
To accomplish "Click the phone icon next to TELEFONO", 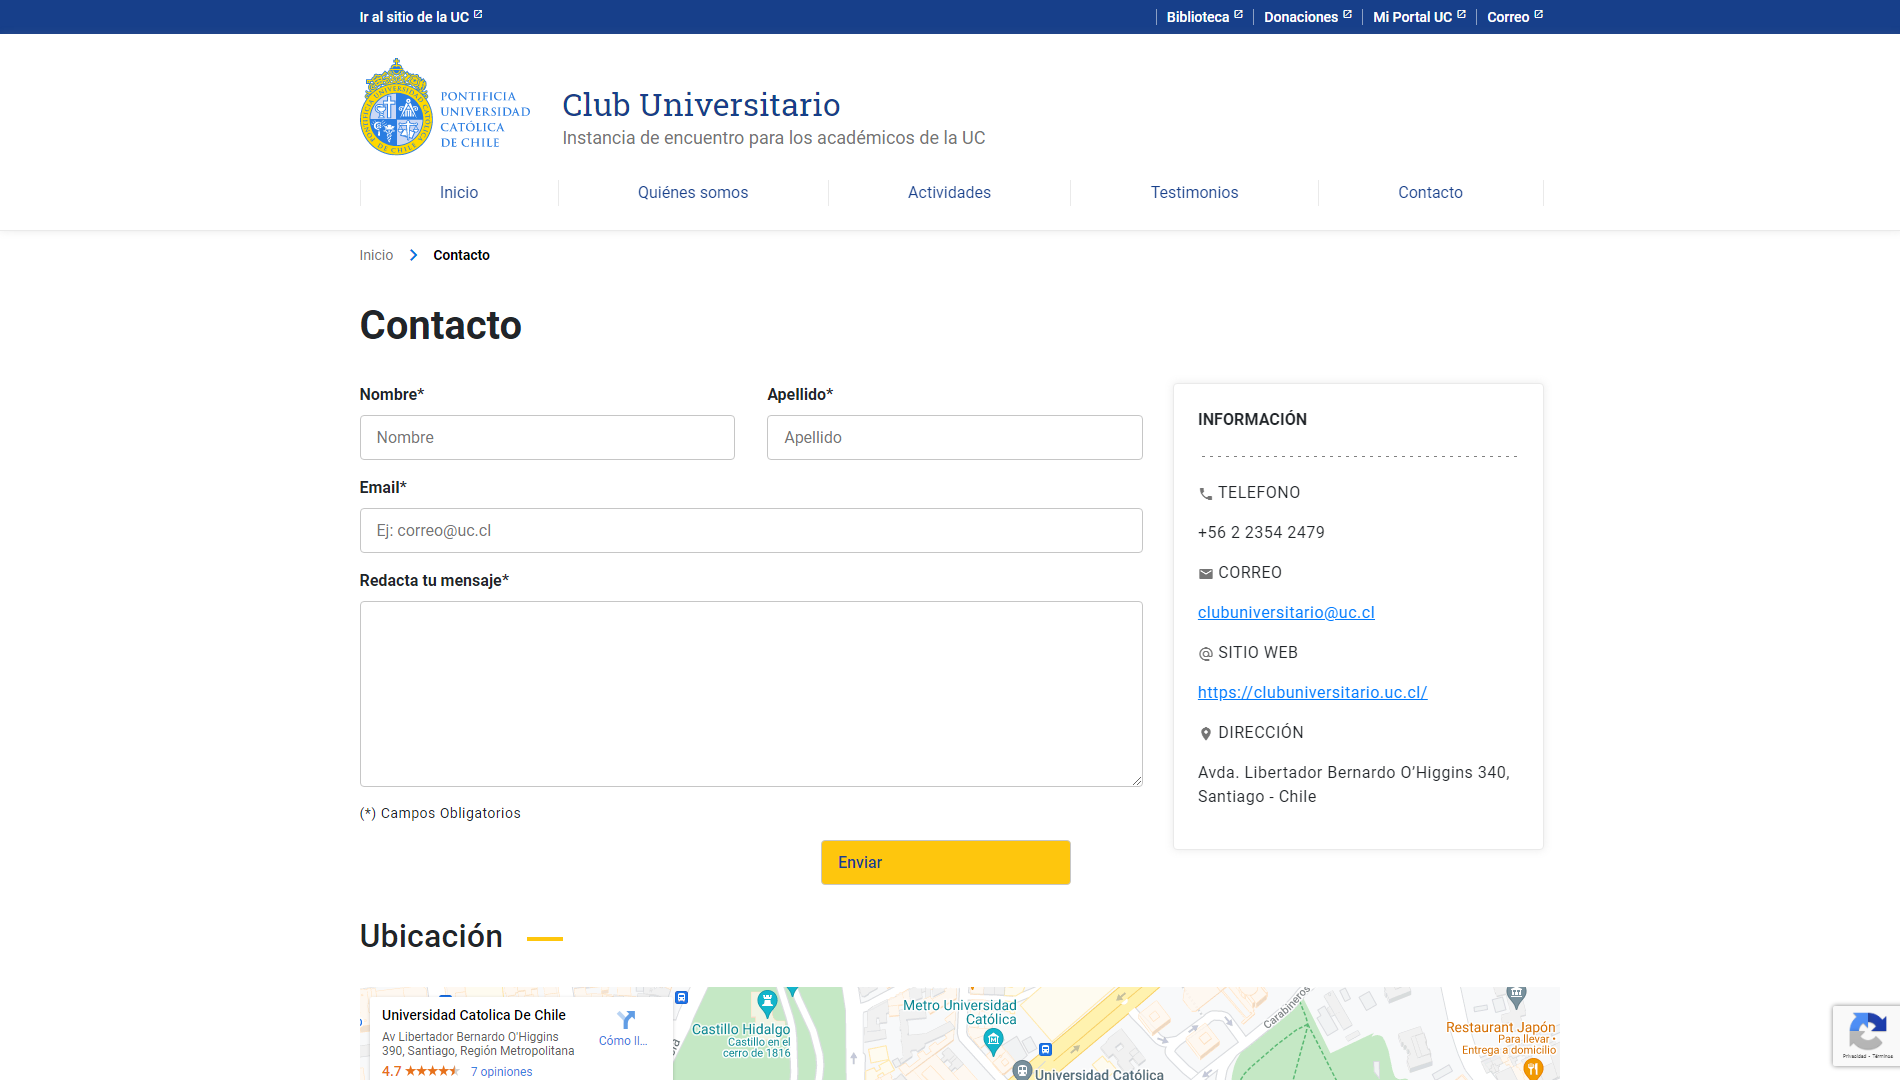I will click(x=1205, y=493).
